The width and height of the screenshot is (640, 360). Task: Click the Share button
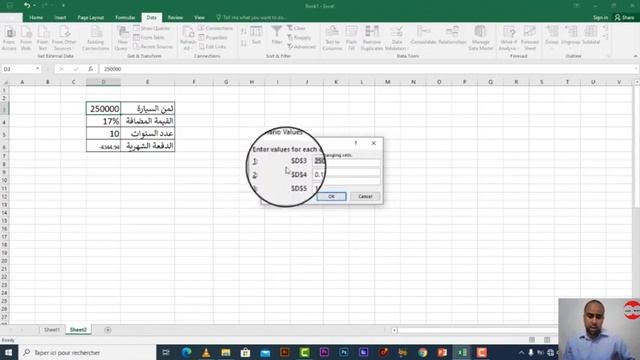pyautogui.click(x=624, y=18)
